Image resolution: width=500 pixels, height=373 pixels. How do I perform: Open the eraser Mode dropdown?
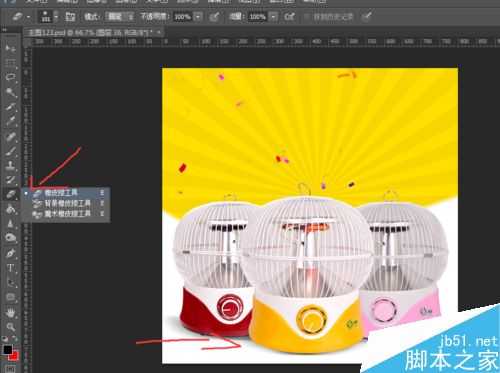tap(119, 16)
